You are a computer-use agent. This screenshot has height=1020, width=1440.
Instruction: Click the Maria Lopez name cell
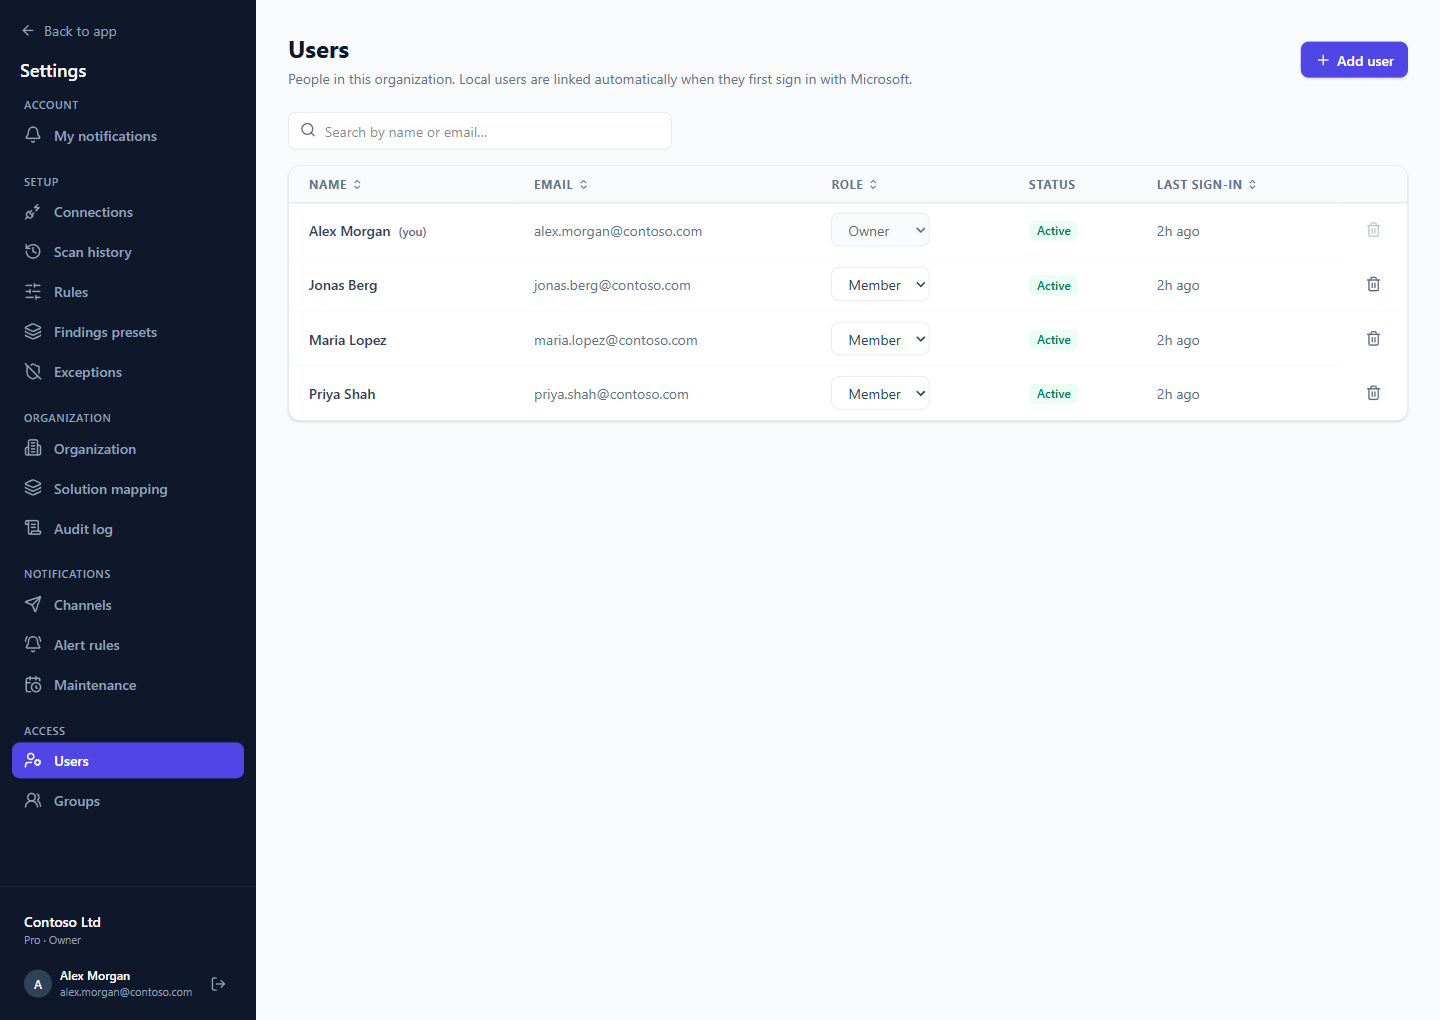coord(348,340)
